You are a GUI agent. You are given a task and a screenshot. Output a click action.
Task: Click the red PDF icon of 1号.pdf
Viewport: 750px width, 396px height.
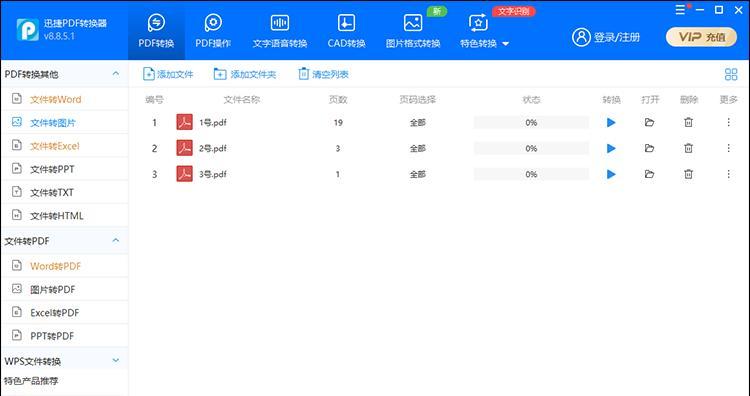(185, 122)
